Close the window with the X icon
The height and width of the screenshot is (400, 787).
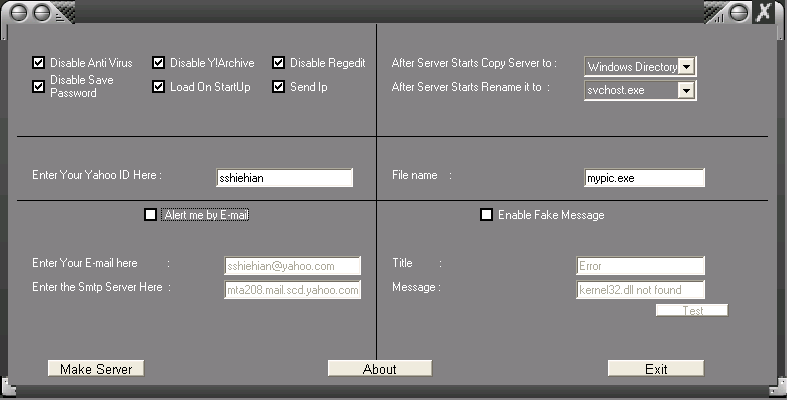[x=765, y=12]
